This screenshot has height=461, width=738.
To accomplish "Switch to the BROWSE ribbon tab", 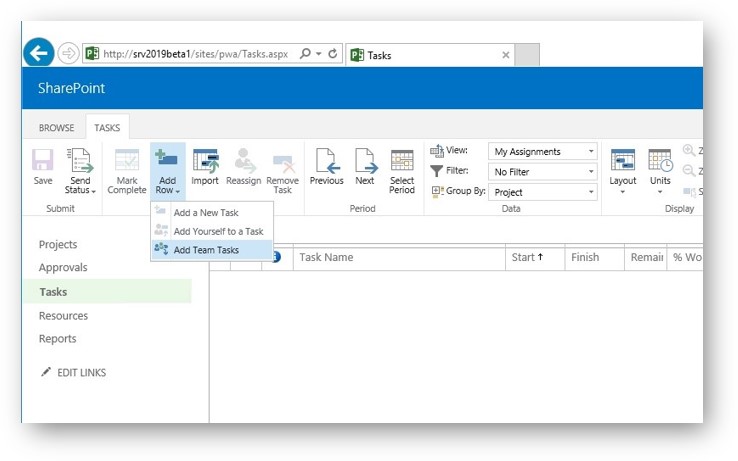I will coord(56,128).
